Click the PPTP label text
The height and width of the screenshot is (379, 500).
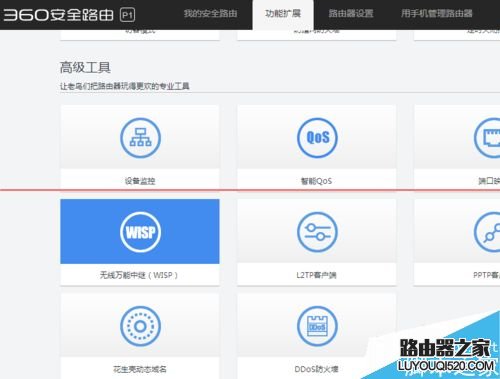click(486, 275)
